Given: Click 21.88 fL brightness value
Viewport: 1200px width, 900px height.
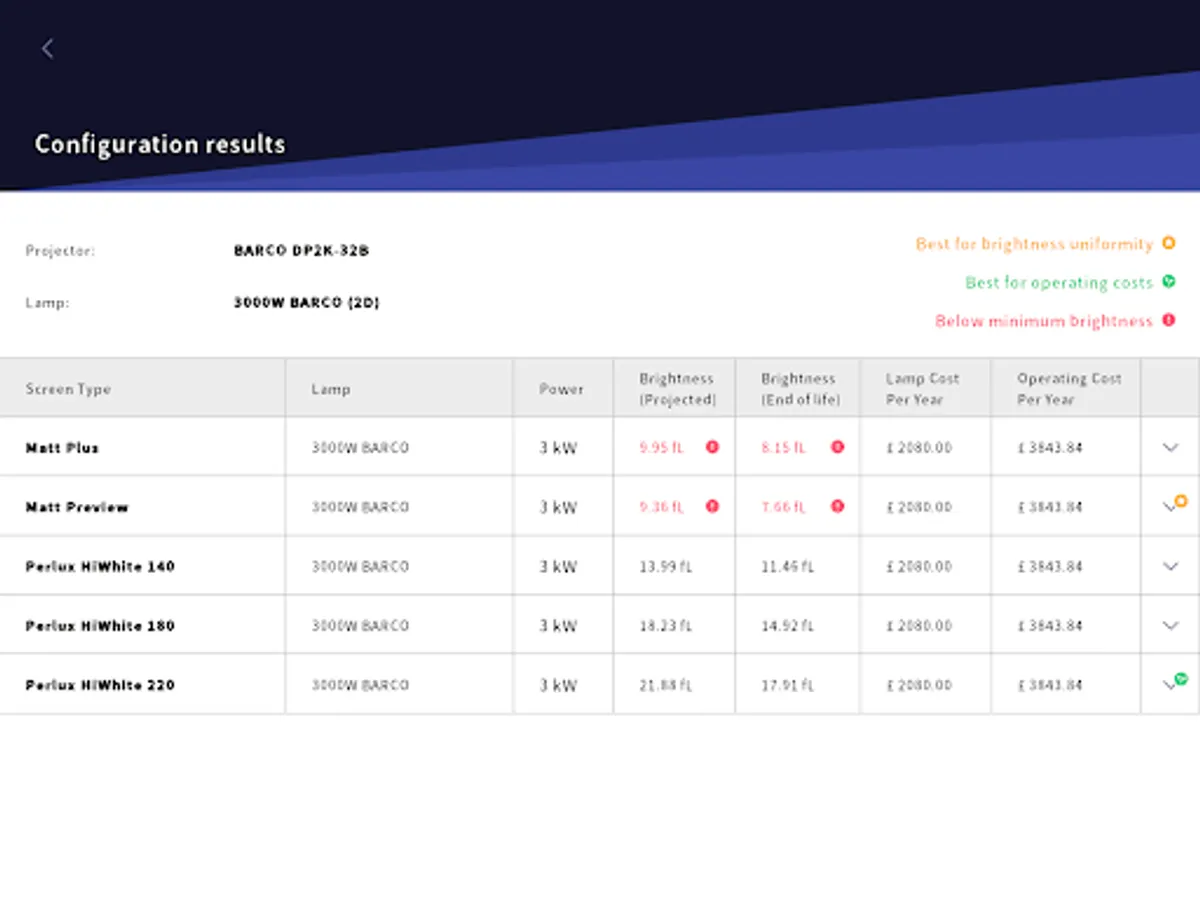Looking at the screenshot, I should [x=665, y=685].
